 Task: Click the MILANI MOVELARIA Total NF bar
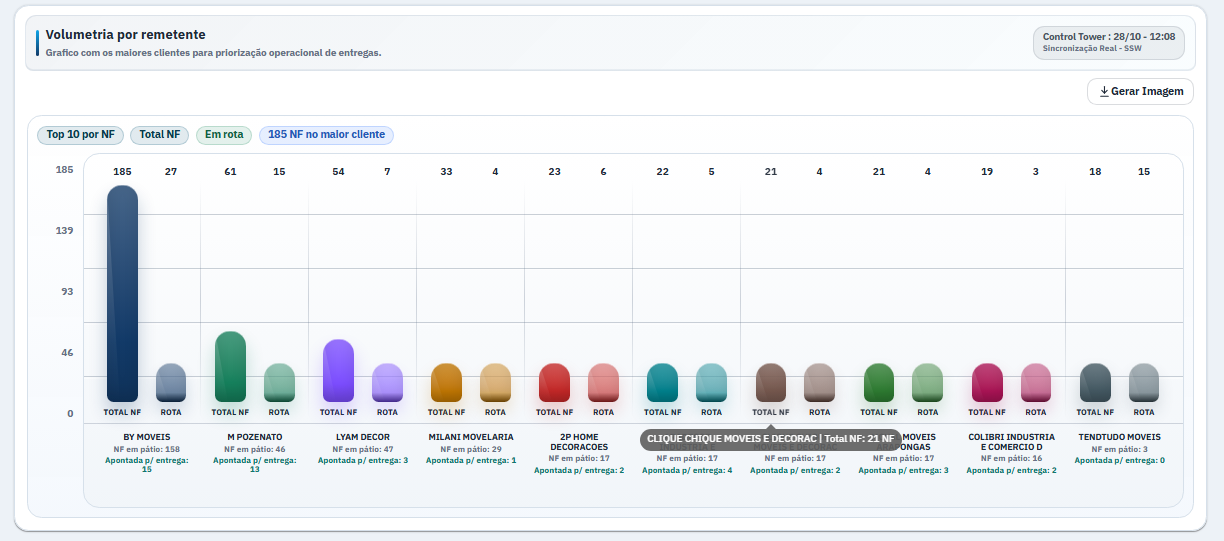click(x=446, y=383)
